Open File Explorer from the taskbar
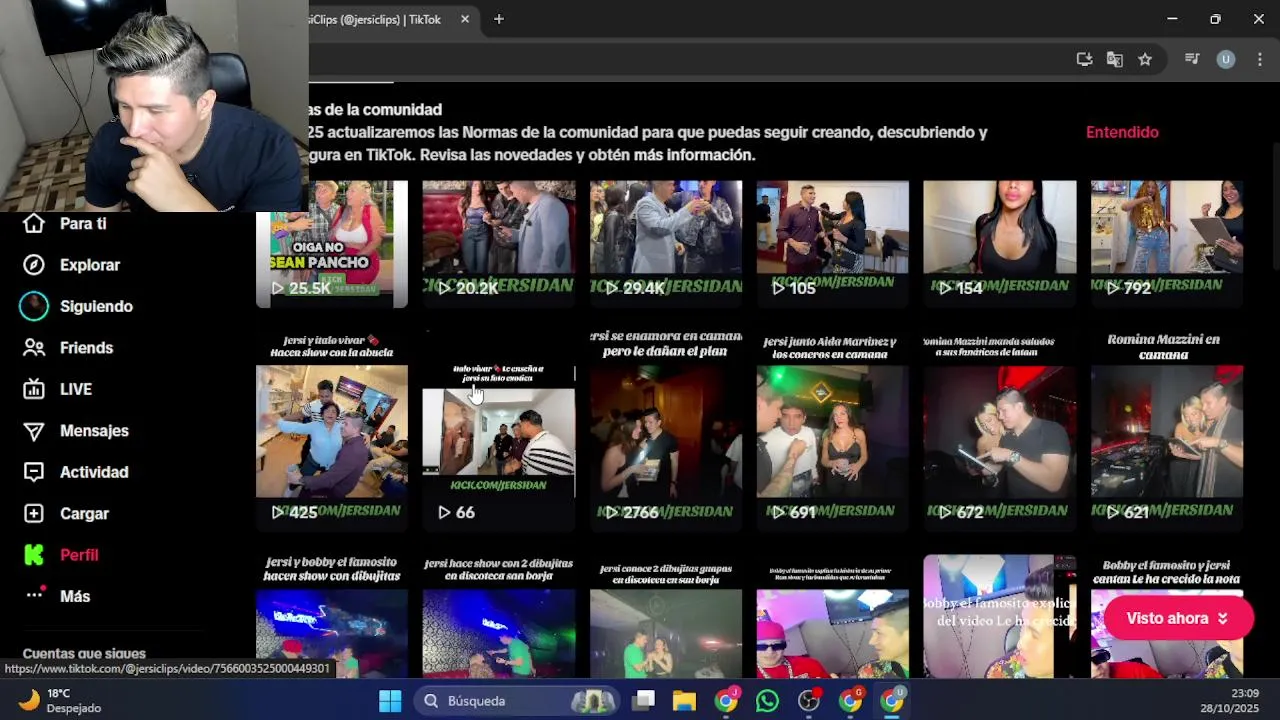 pos(684,701)
